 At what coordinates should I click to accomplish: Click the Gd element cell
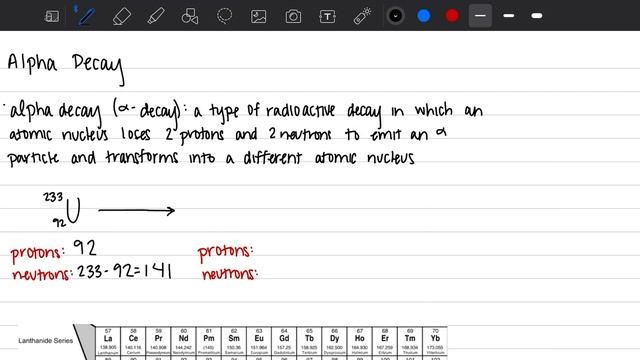point(284,341)
